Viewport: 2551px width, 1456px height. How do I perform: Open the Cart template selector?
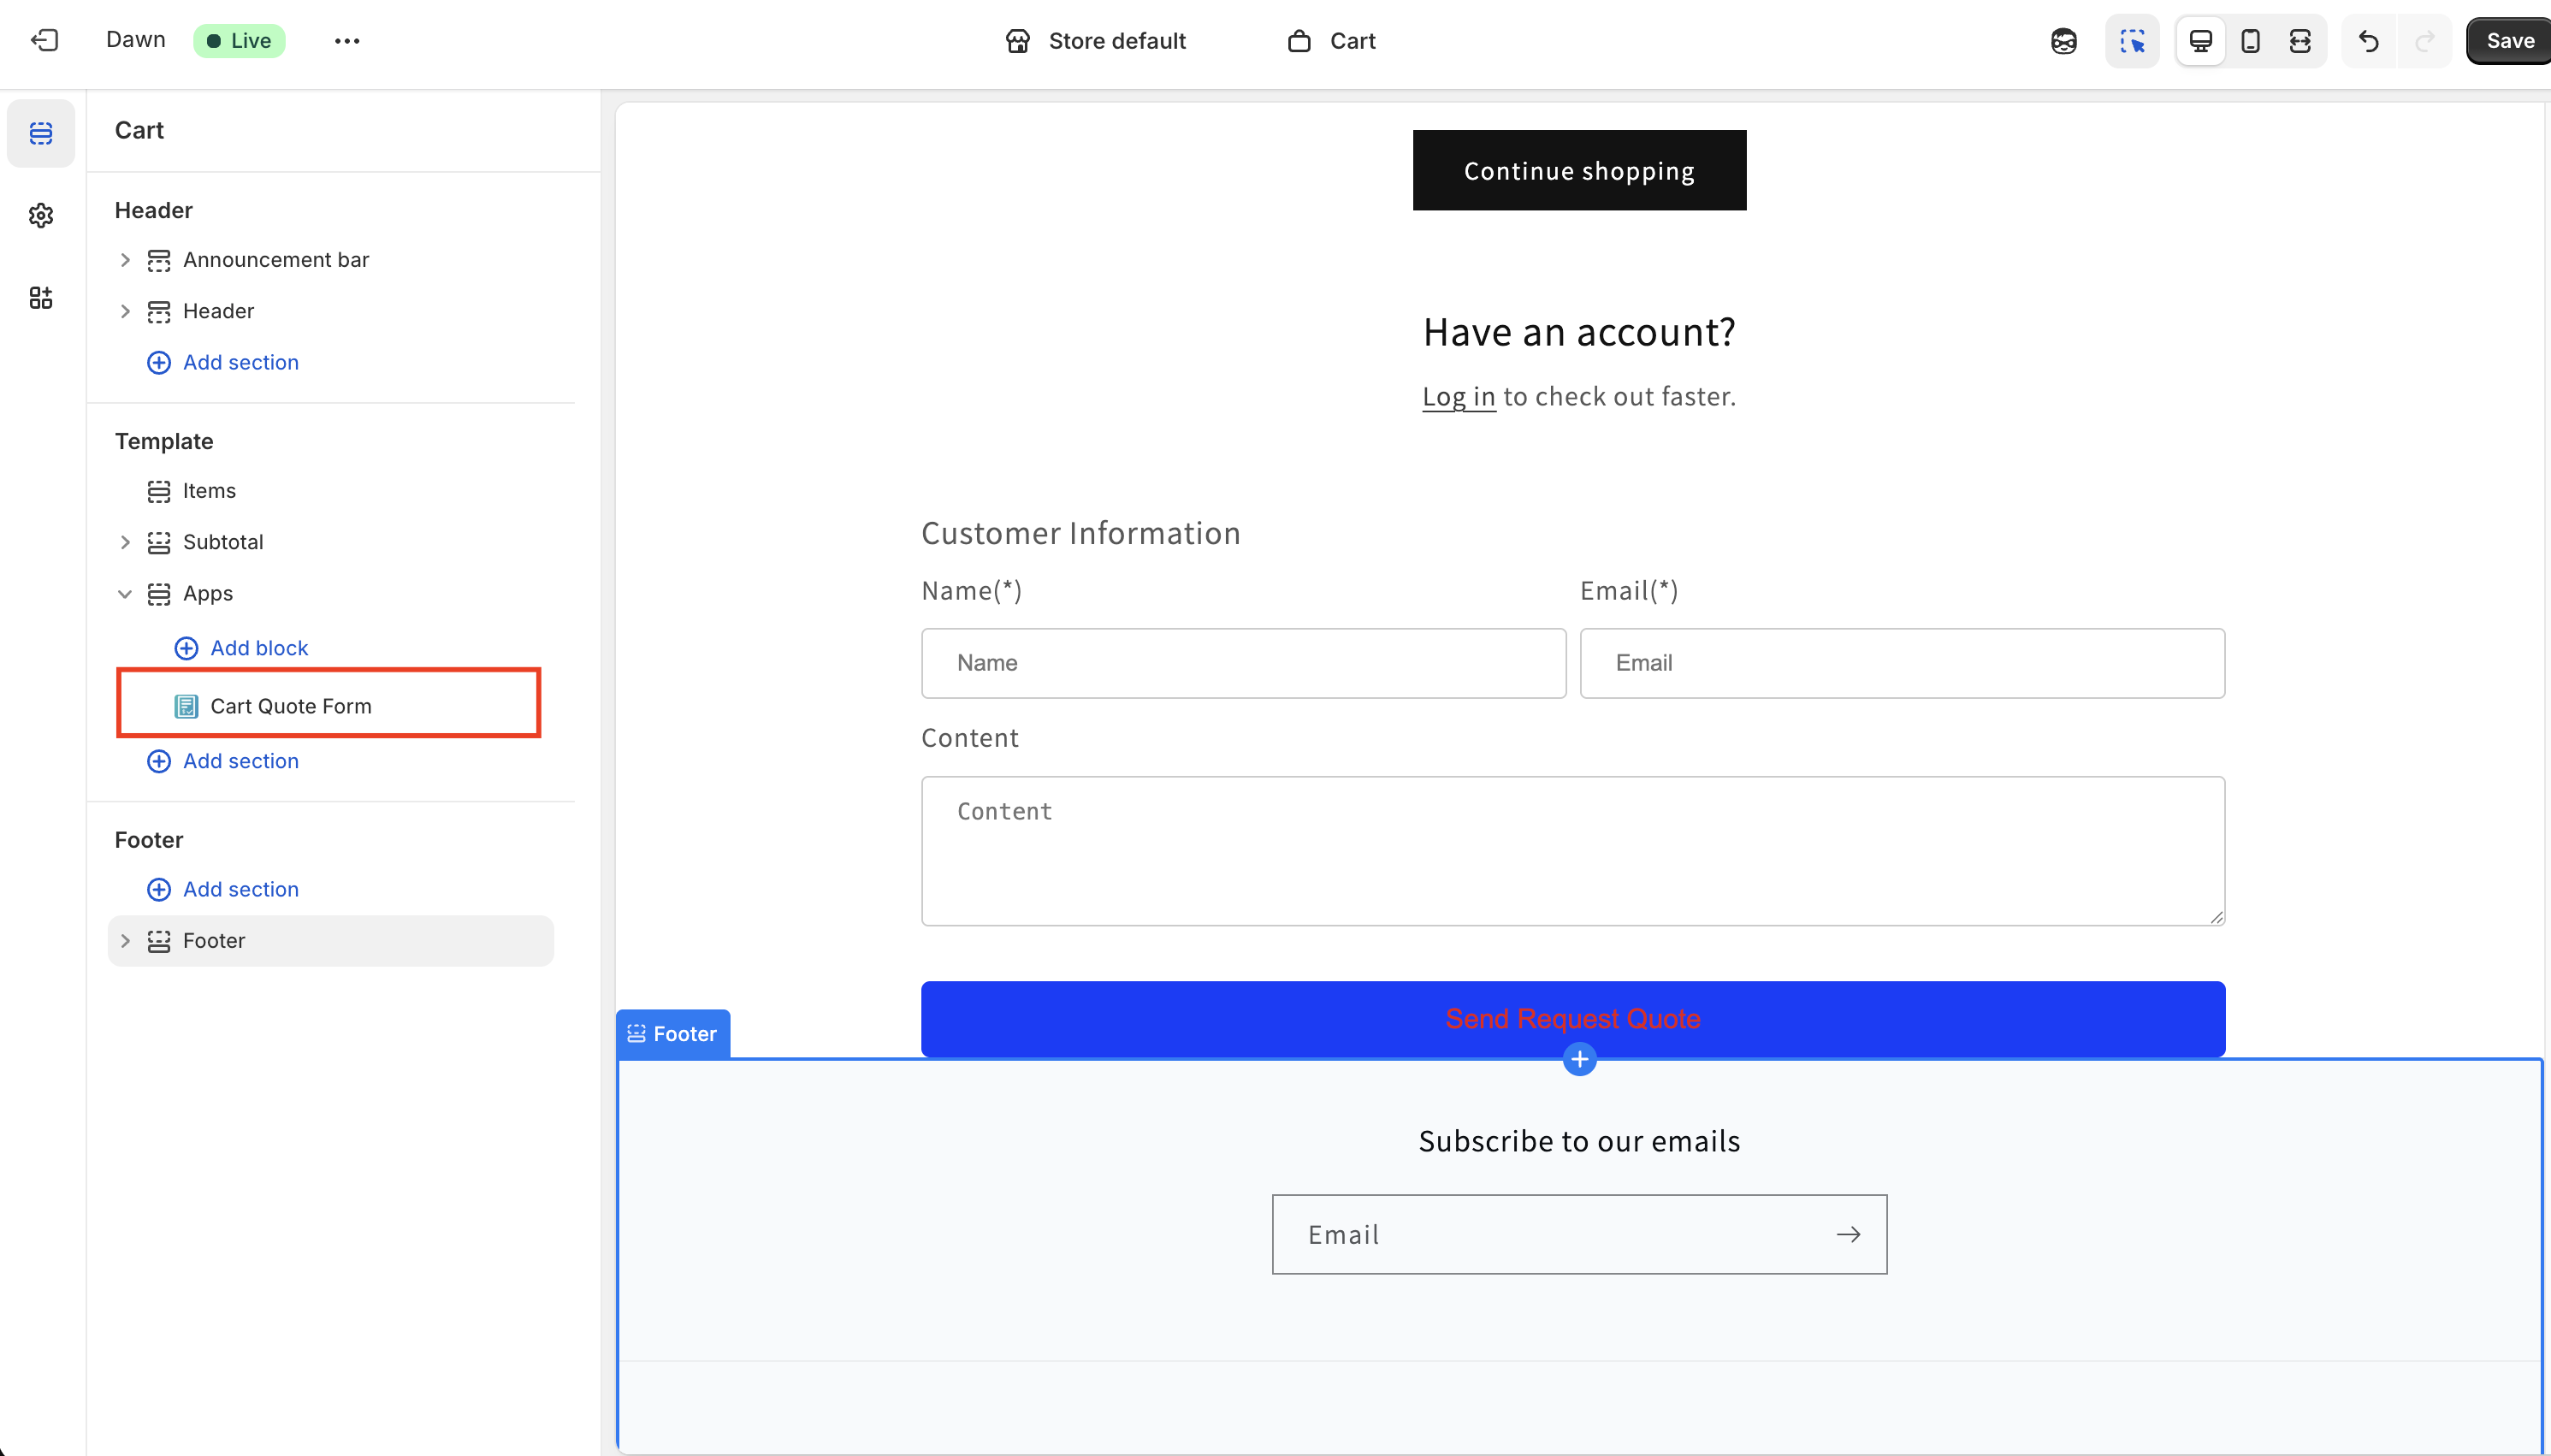pos(1331,41)
